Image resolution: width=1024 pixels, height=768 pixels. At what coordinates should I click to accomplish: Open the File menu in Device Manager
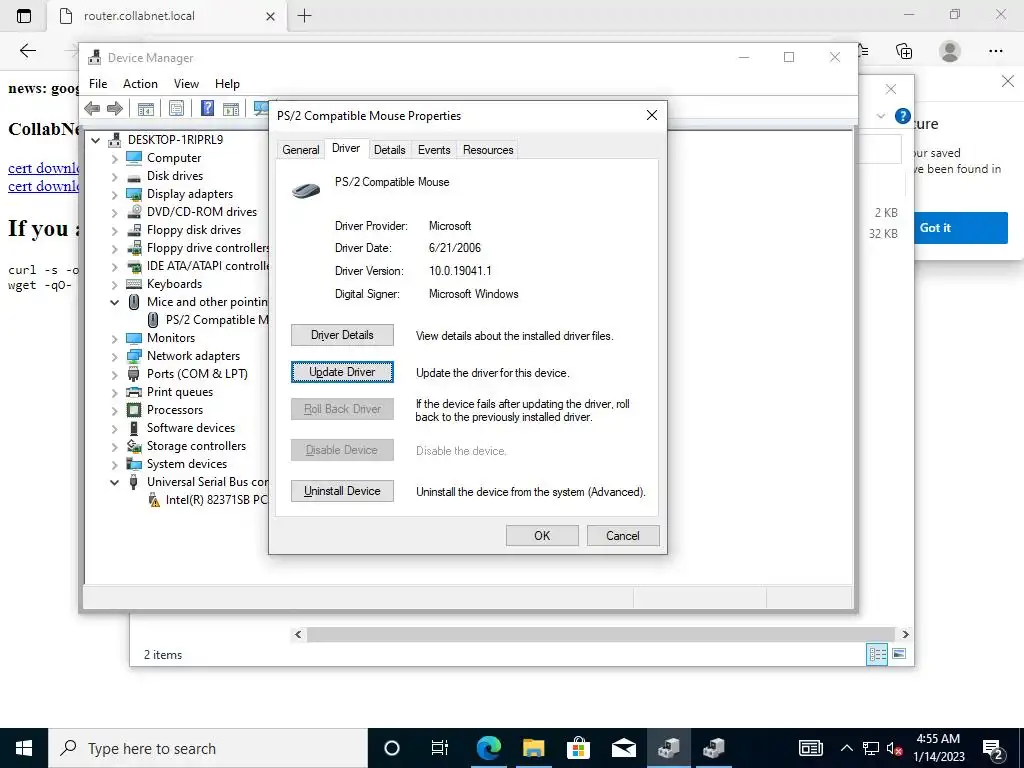tap(98, 84)
